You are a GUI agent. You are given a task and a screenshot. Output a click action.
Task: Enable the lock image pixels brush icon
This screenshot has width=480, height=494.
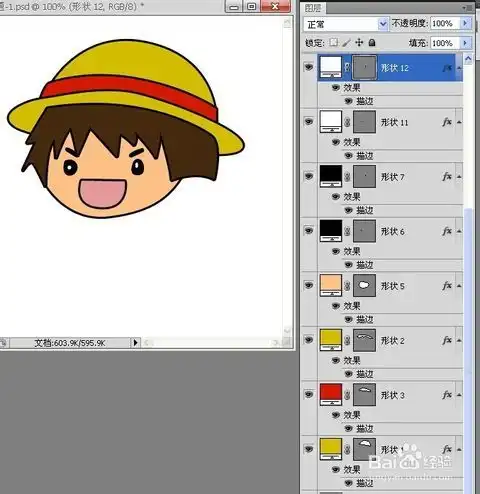[347, 43]
